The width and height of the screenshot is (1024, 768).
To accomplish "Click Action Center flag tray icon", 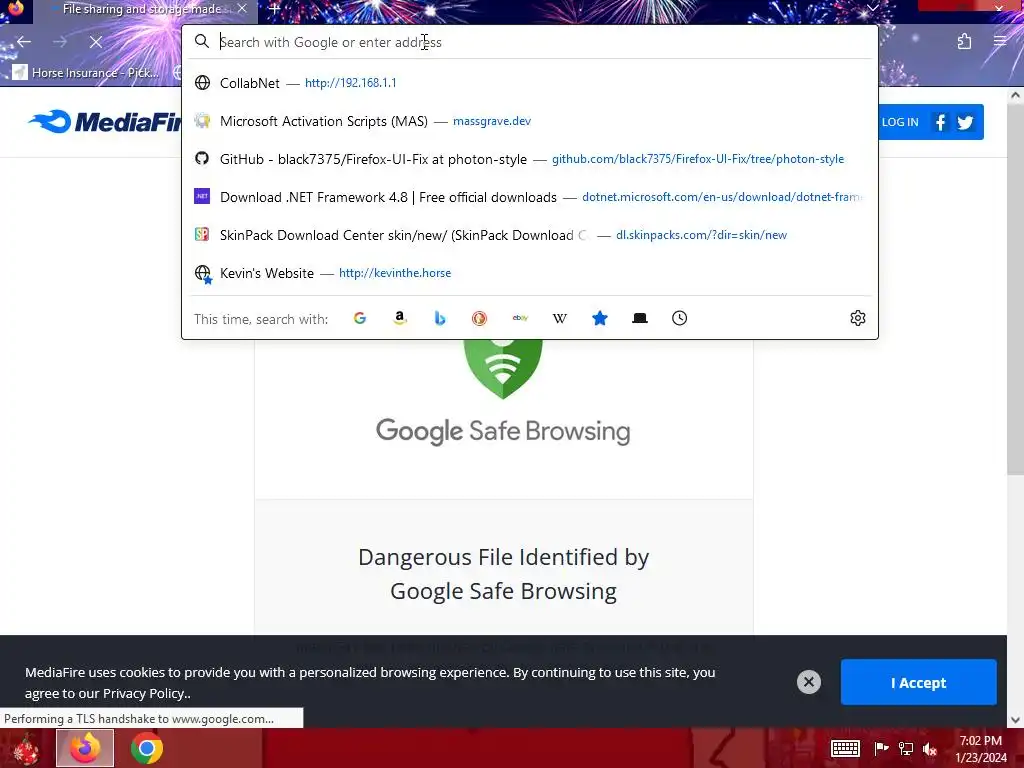I will click(x=881, y=749).
